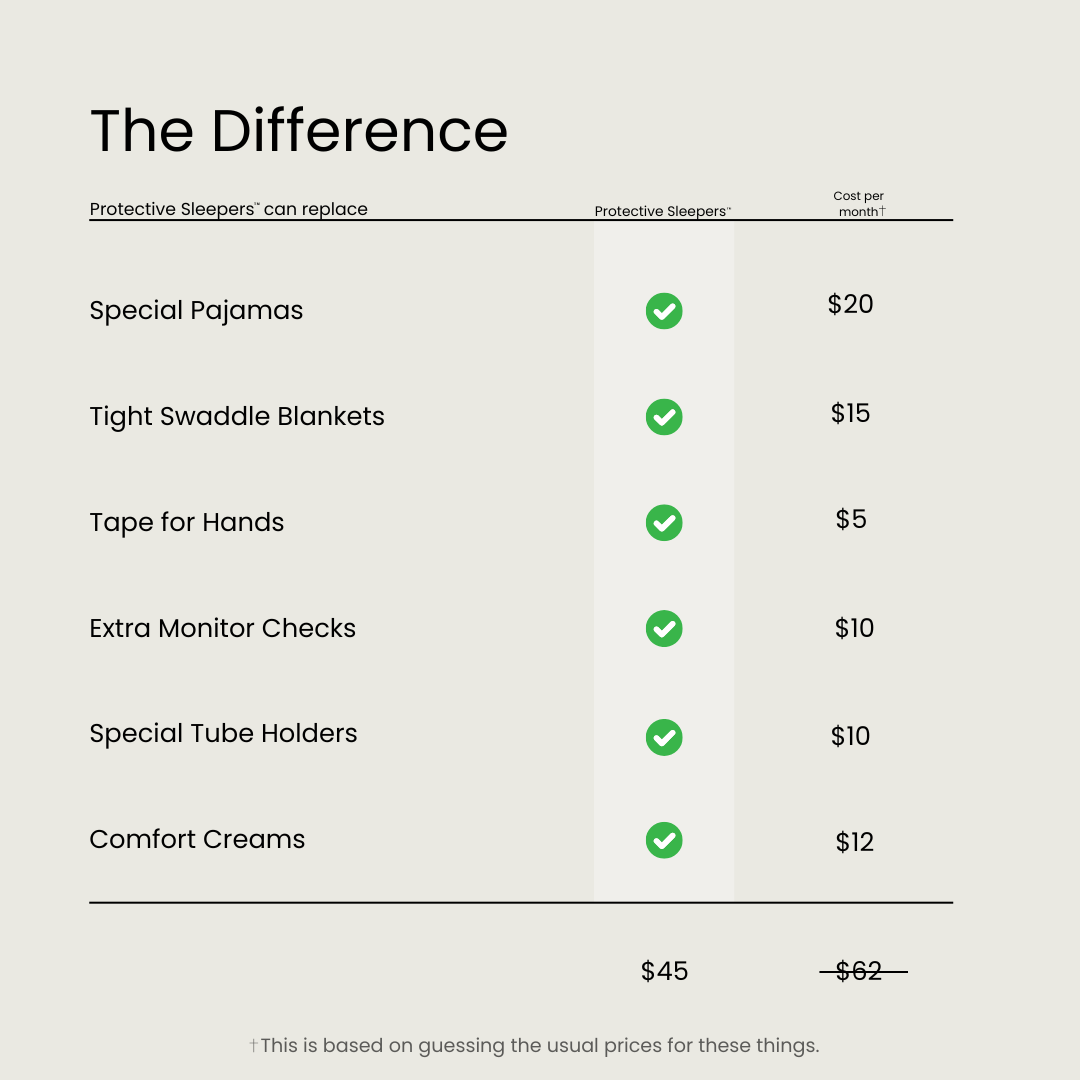Click the $12 Comfort Creams price
Image resolution: width=1080 pixels, height=1080 pixels.
pos(855,842)
